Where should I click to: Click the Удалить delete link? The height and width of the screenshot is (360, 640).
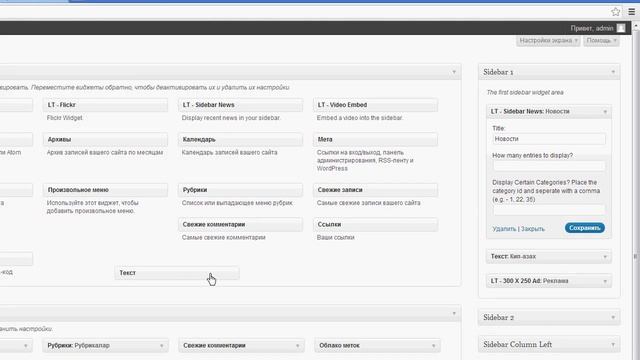pyautogui.click(x=504, y=229)
